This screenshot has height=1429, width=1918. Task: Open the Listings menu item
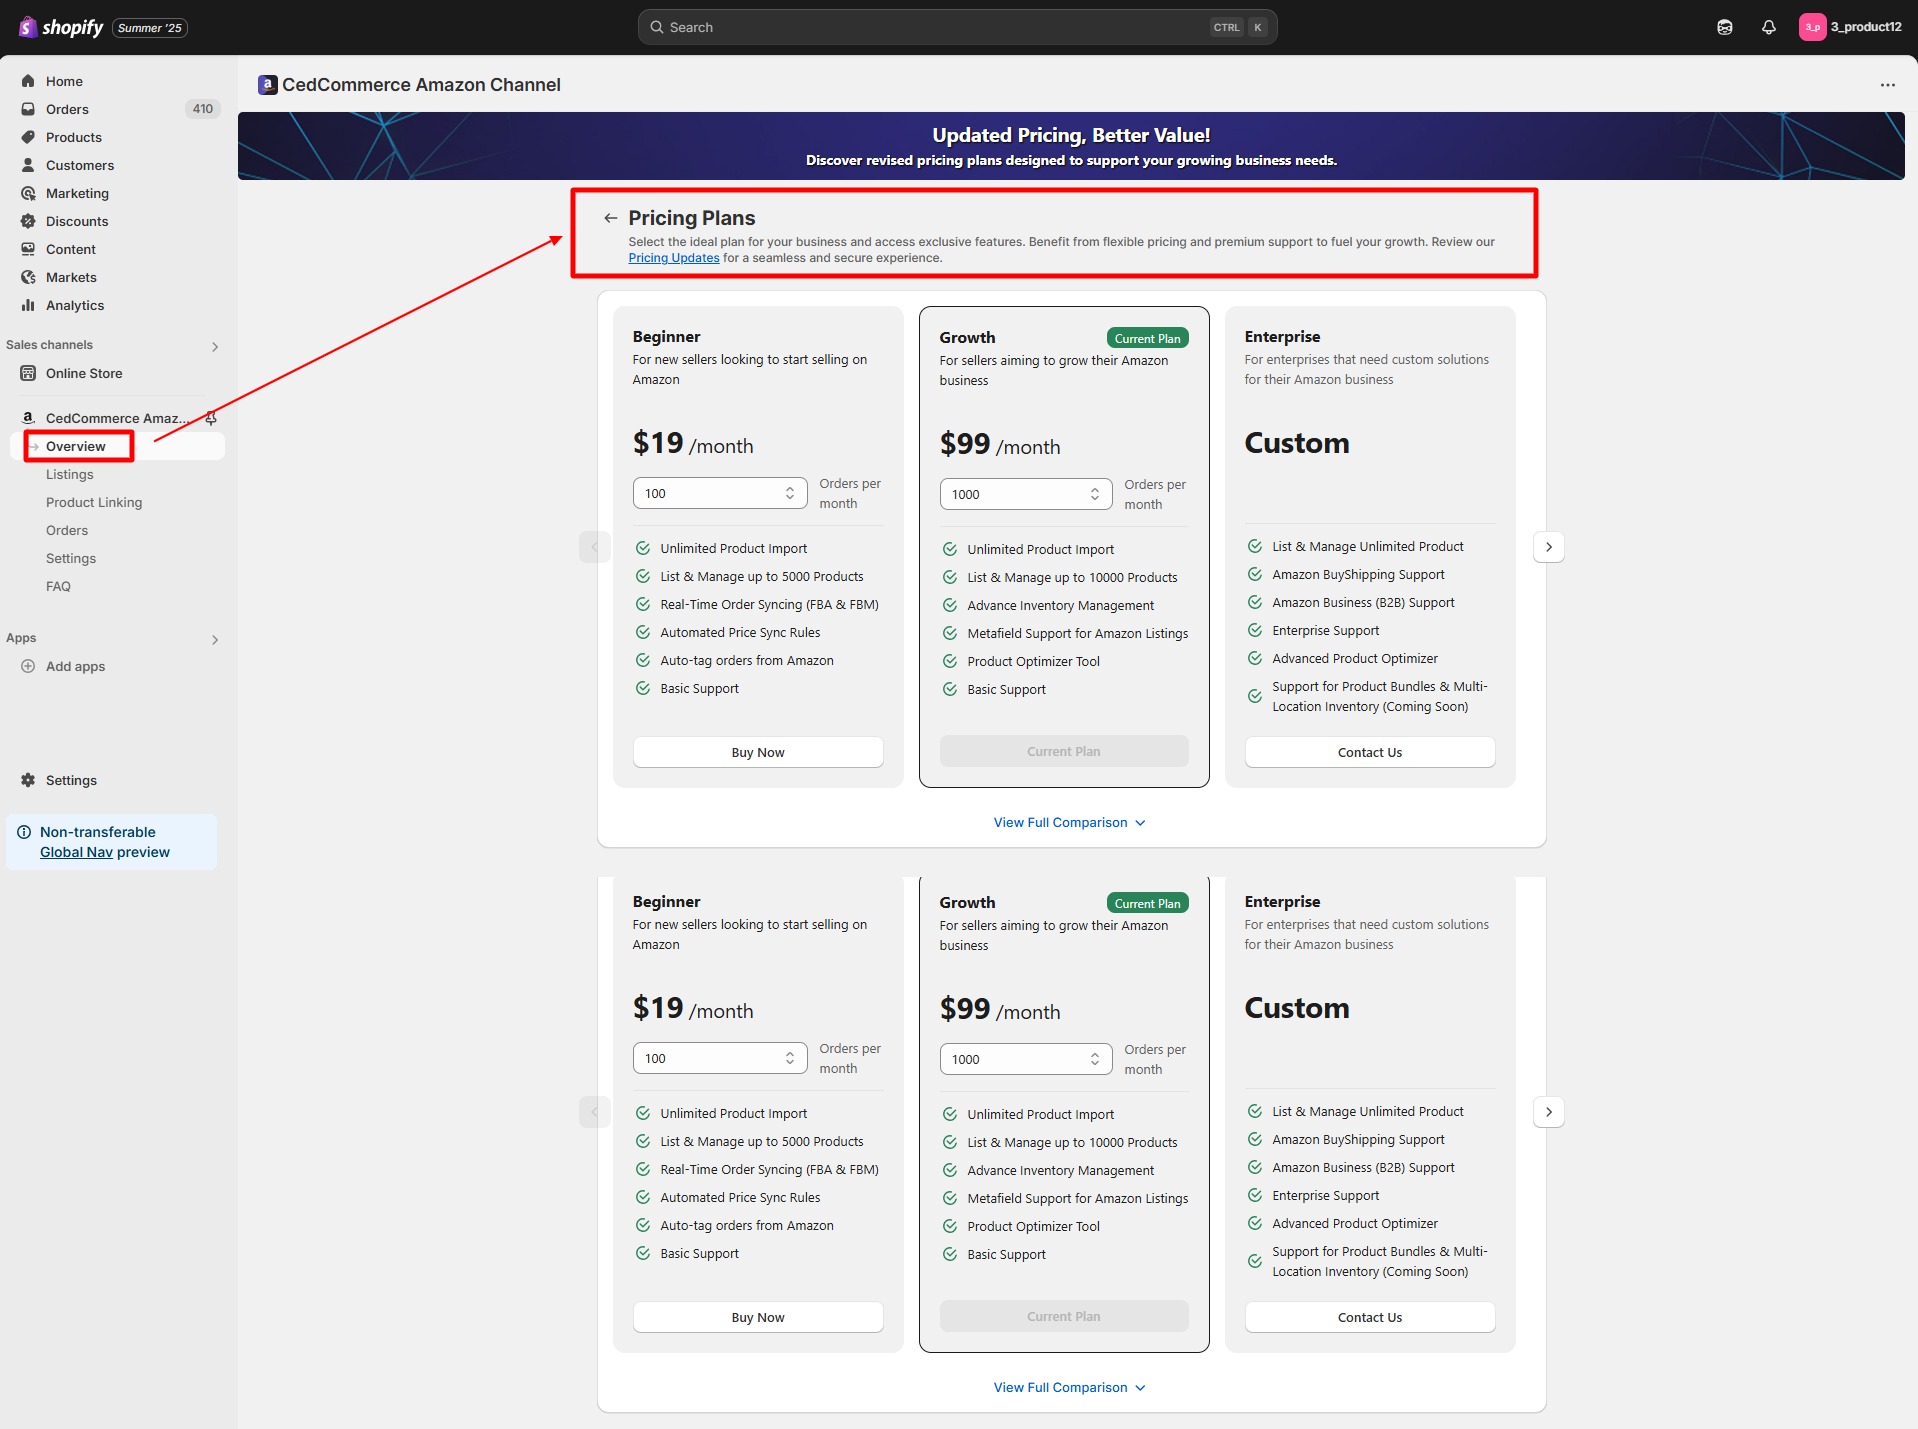(x=70, y=474)
